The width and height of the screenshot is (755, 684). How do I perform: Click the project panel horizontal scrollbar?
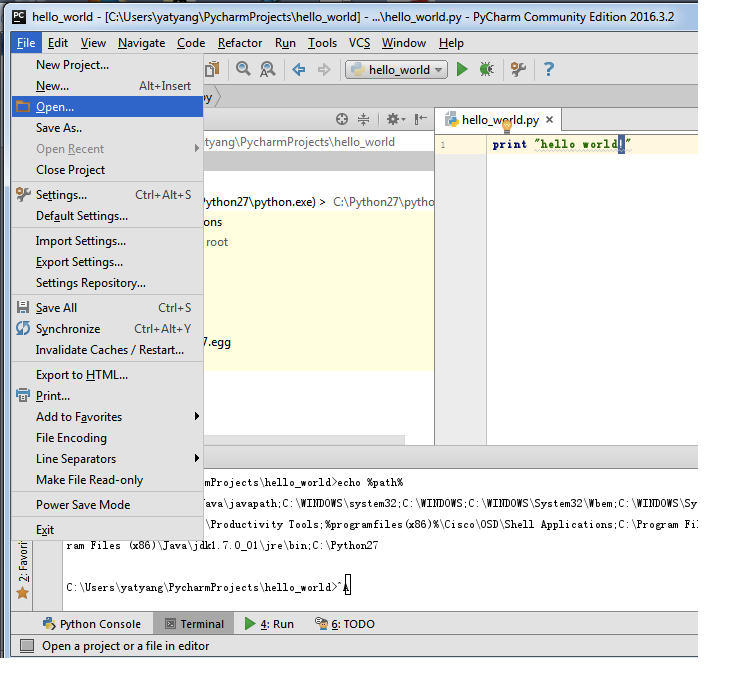tap(304, 440)
